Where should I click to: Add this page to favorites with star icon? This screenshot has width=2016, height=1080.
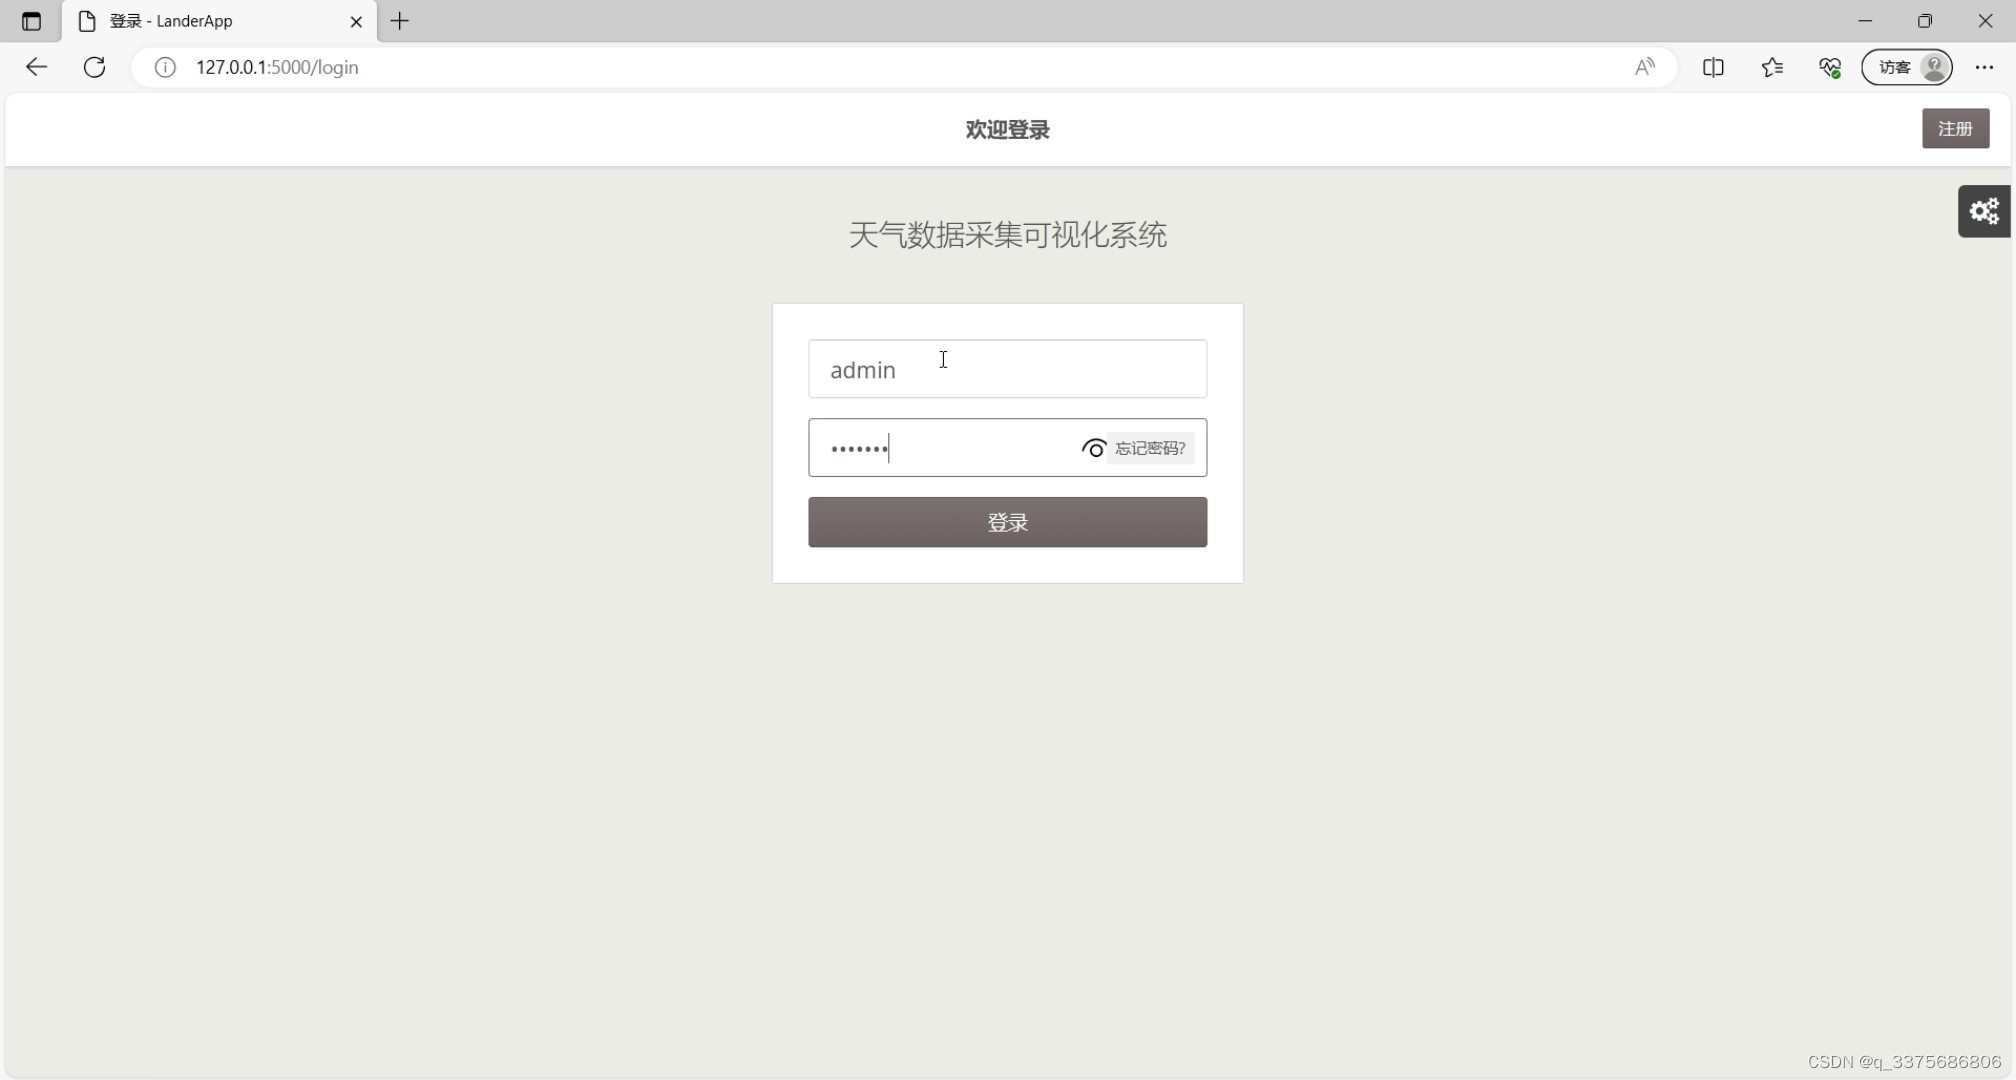[1772, 67]
